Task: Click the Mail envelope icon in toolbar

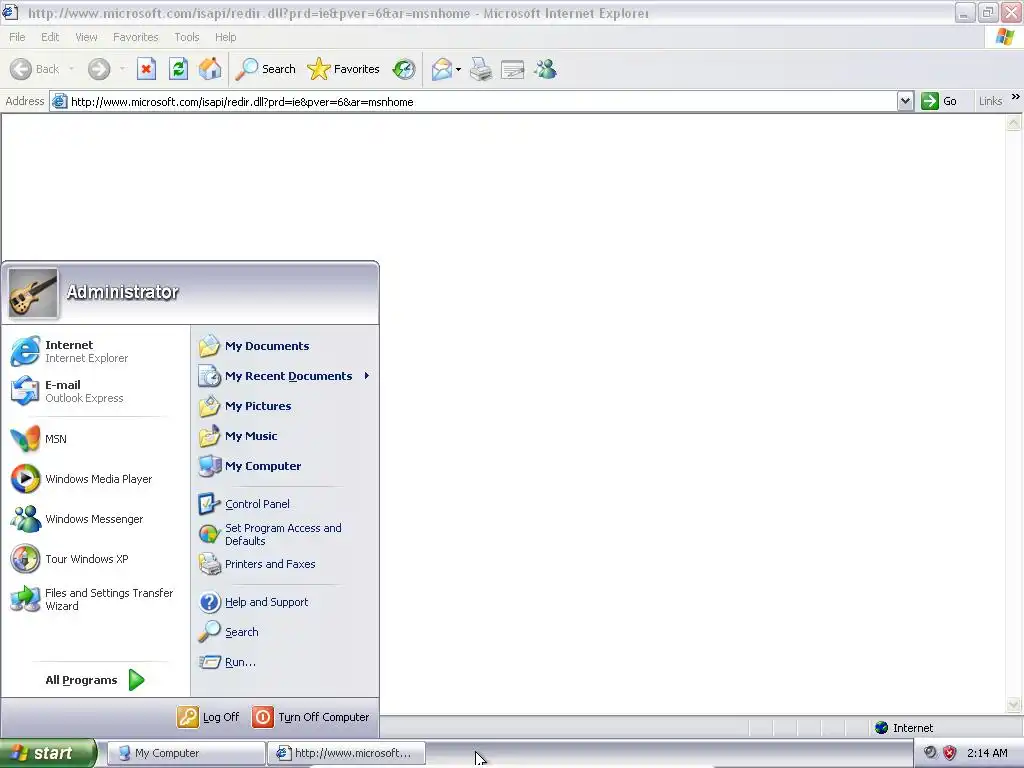Action: [442, 69]
